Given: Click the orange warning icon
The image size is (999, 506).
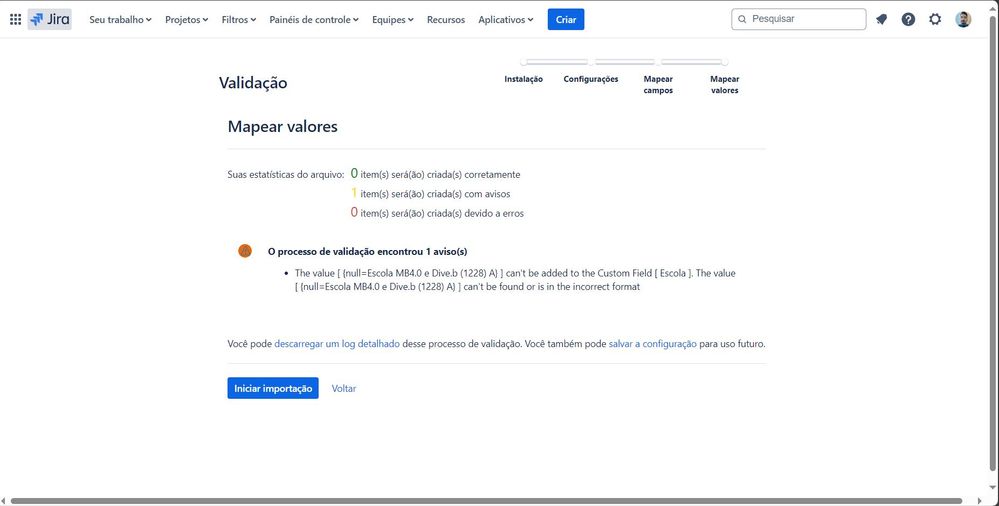Looking at the screenshot, I should click(245, 251).
